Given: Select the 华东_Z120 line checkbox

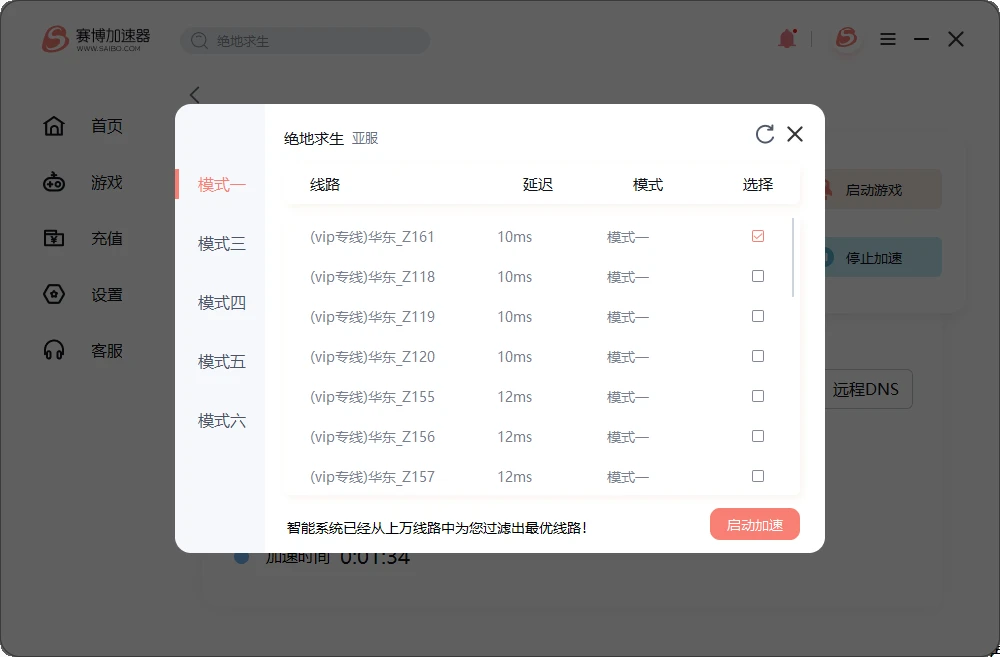Looking at the screenshot, I should click(x=758, y=356).
